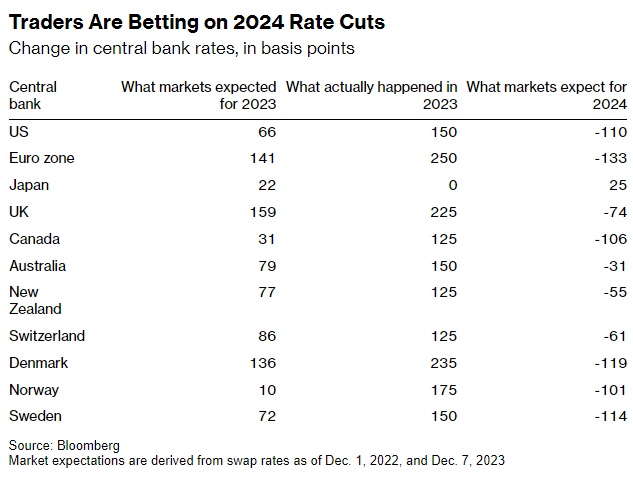Click the Canada row label

[34, 239]
